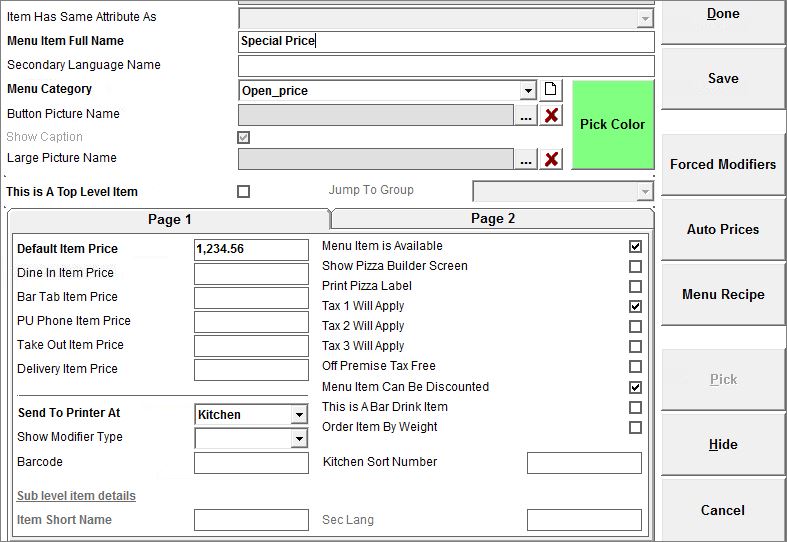The height and width of the screenshot is (542, 787).
Task: Enable Order Item By Weight
Action: (635, 427)
